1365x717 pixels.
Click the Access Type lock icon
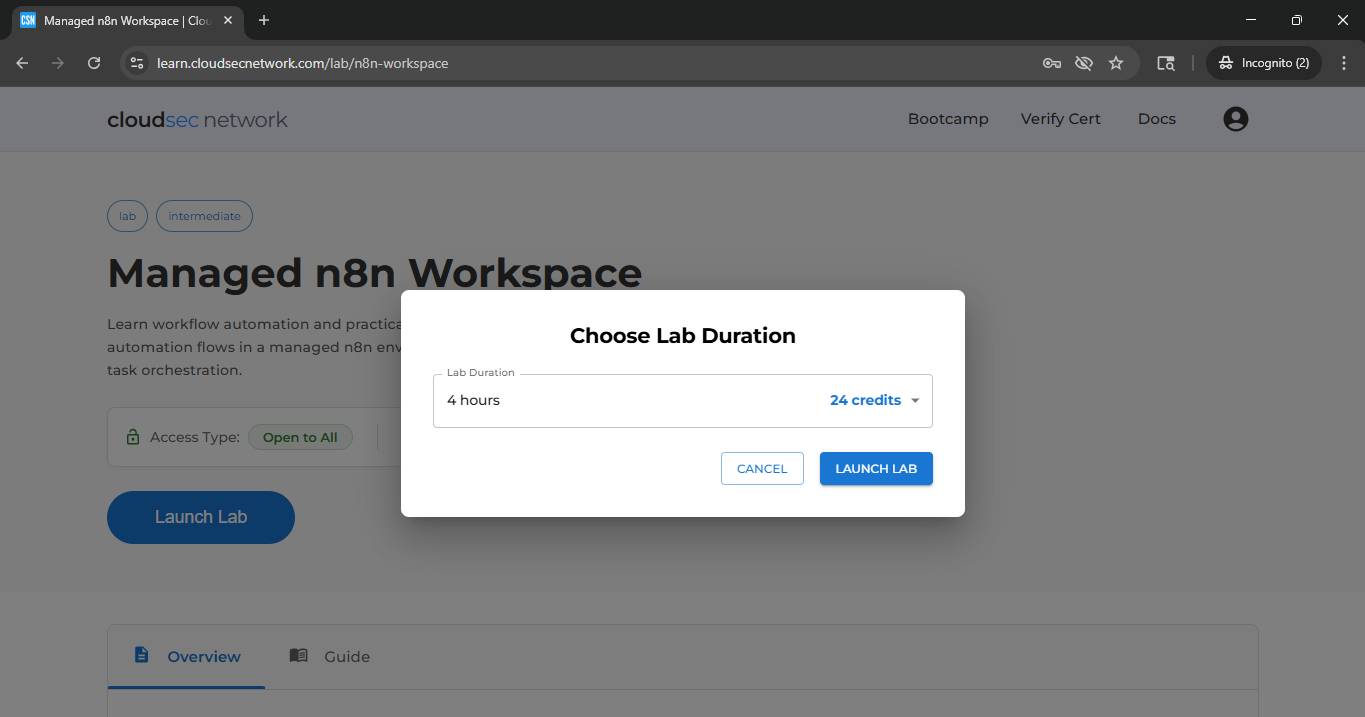tap(133, 437)
